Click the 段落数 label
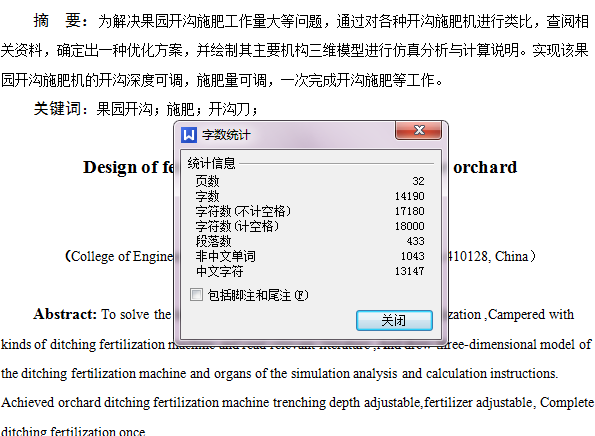This screenshot has height=436, width=595. tap(213, 241)
